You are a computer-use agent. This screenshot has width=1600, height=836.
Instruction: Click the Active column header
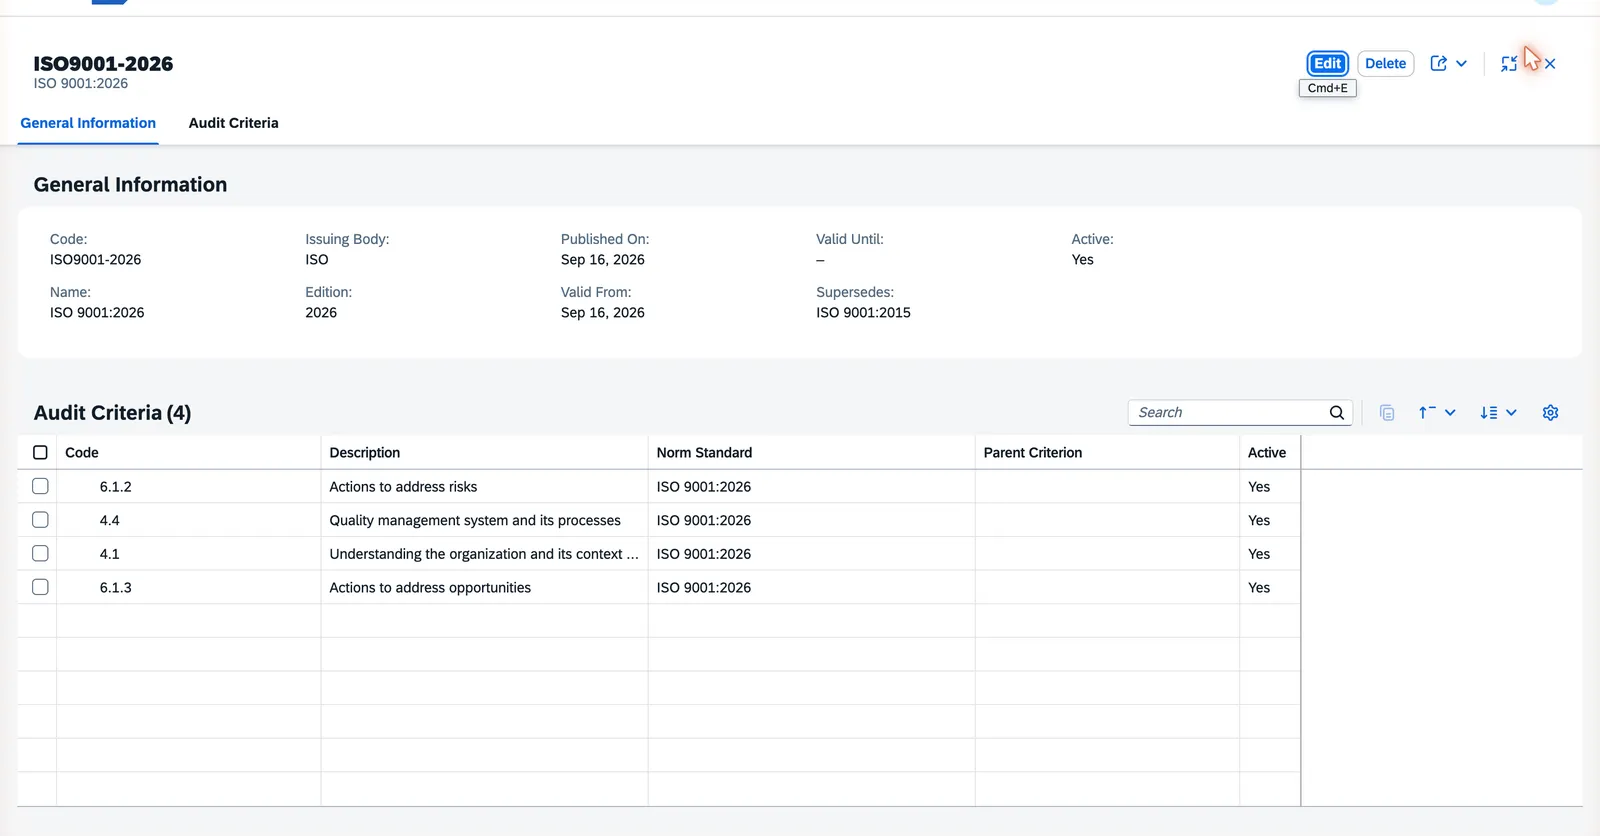tap(1270, 452)
